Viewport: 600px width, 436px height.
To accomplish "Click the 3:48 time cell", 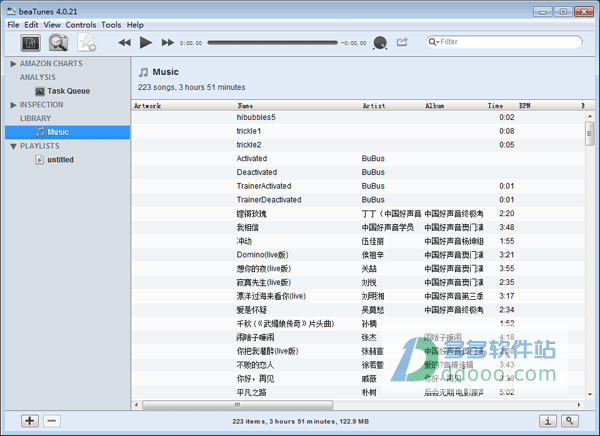I will (x=507, y=227).
